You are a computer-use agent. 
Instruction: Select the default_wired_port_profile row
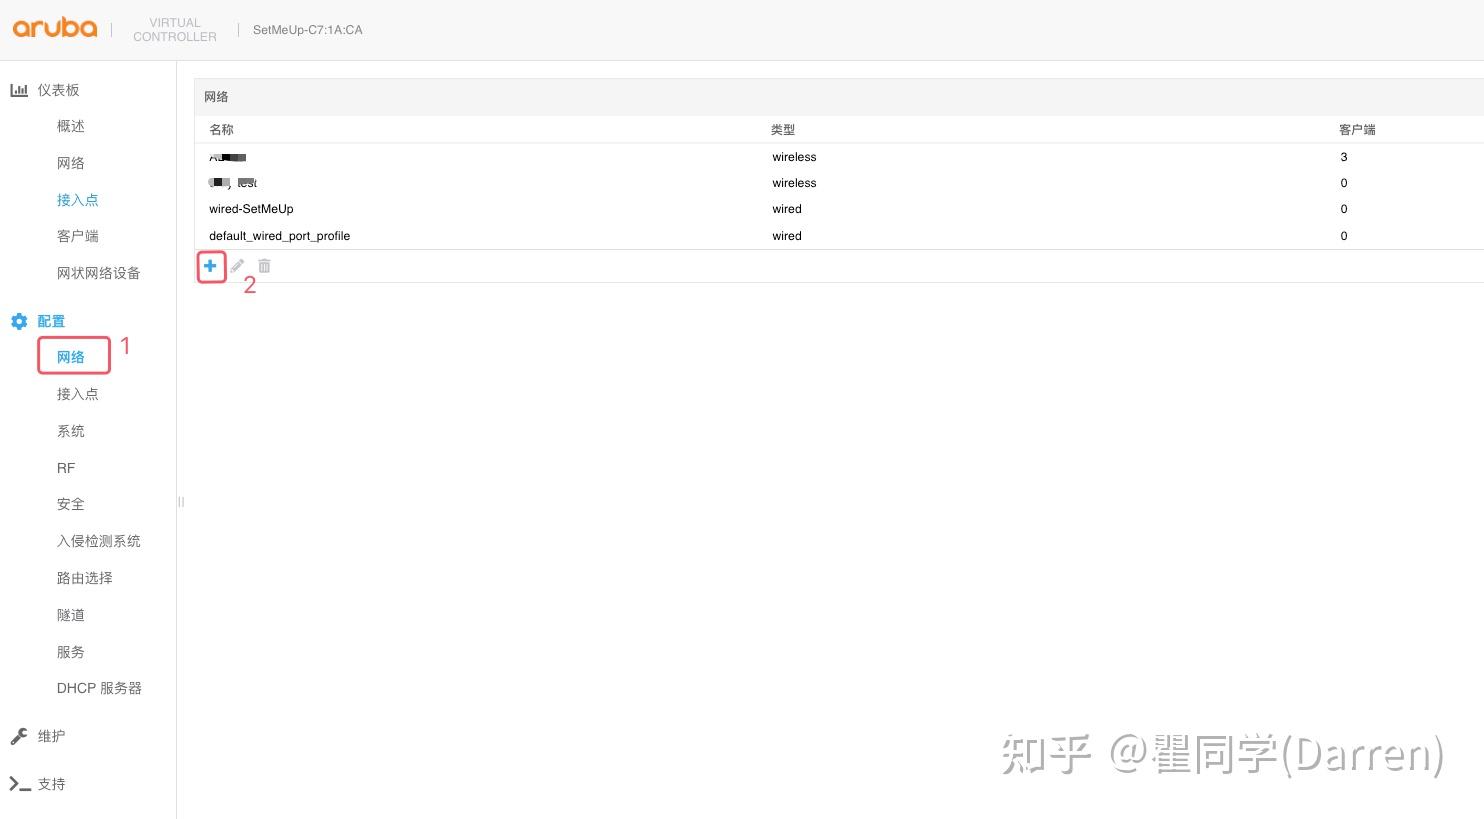(x=279, y=236)
